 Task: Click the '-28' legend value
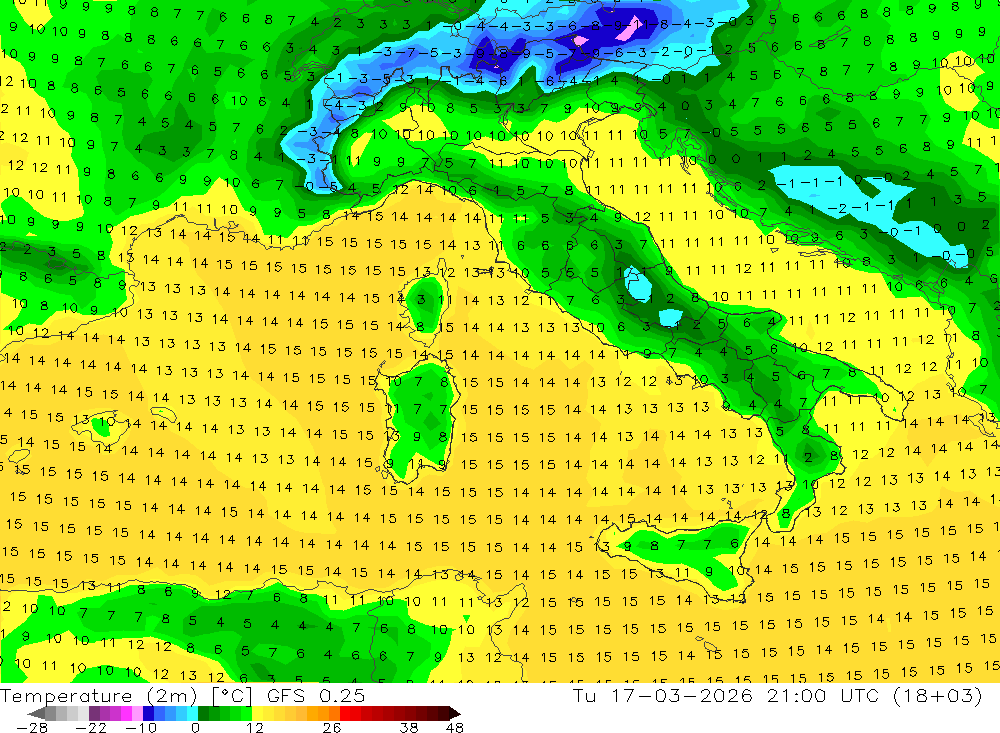[x=32, y=728]
